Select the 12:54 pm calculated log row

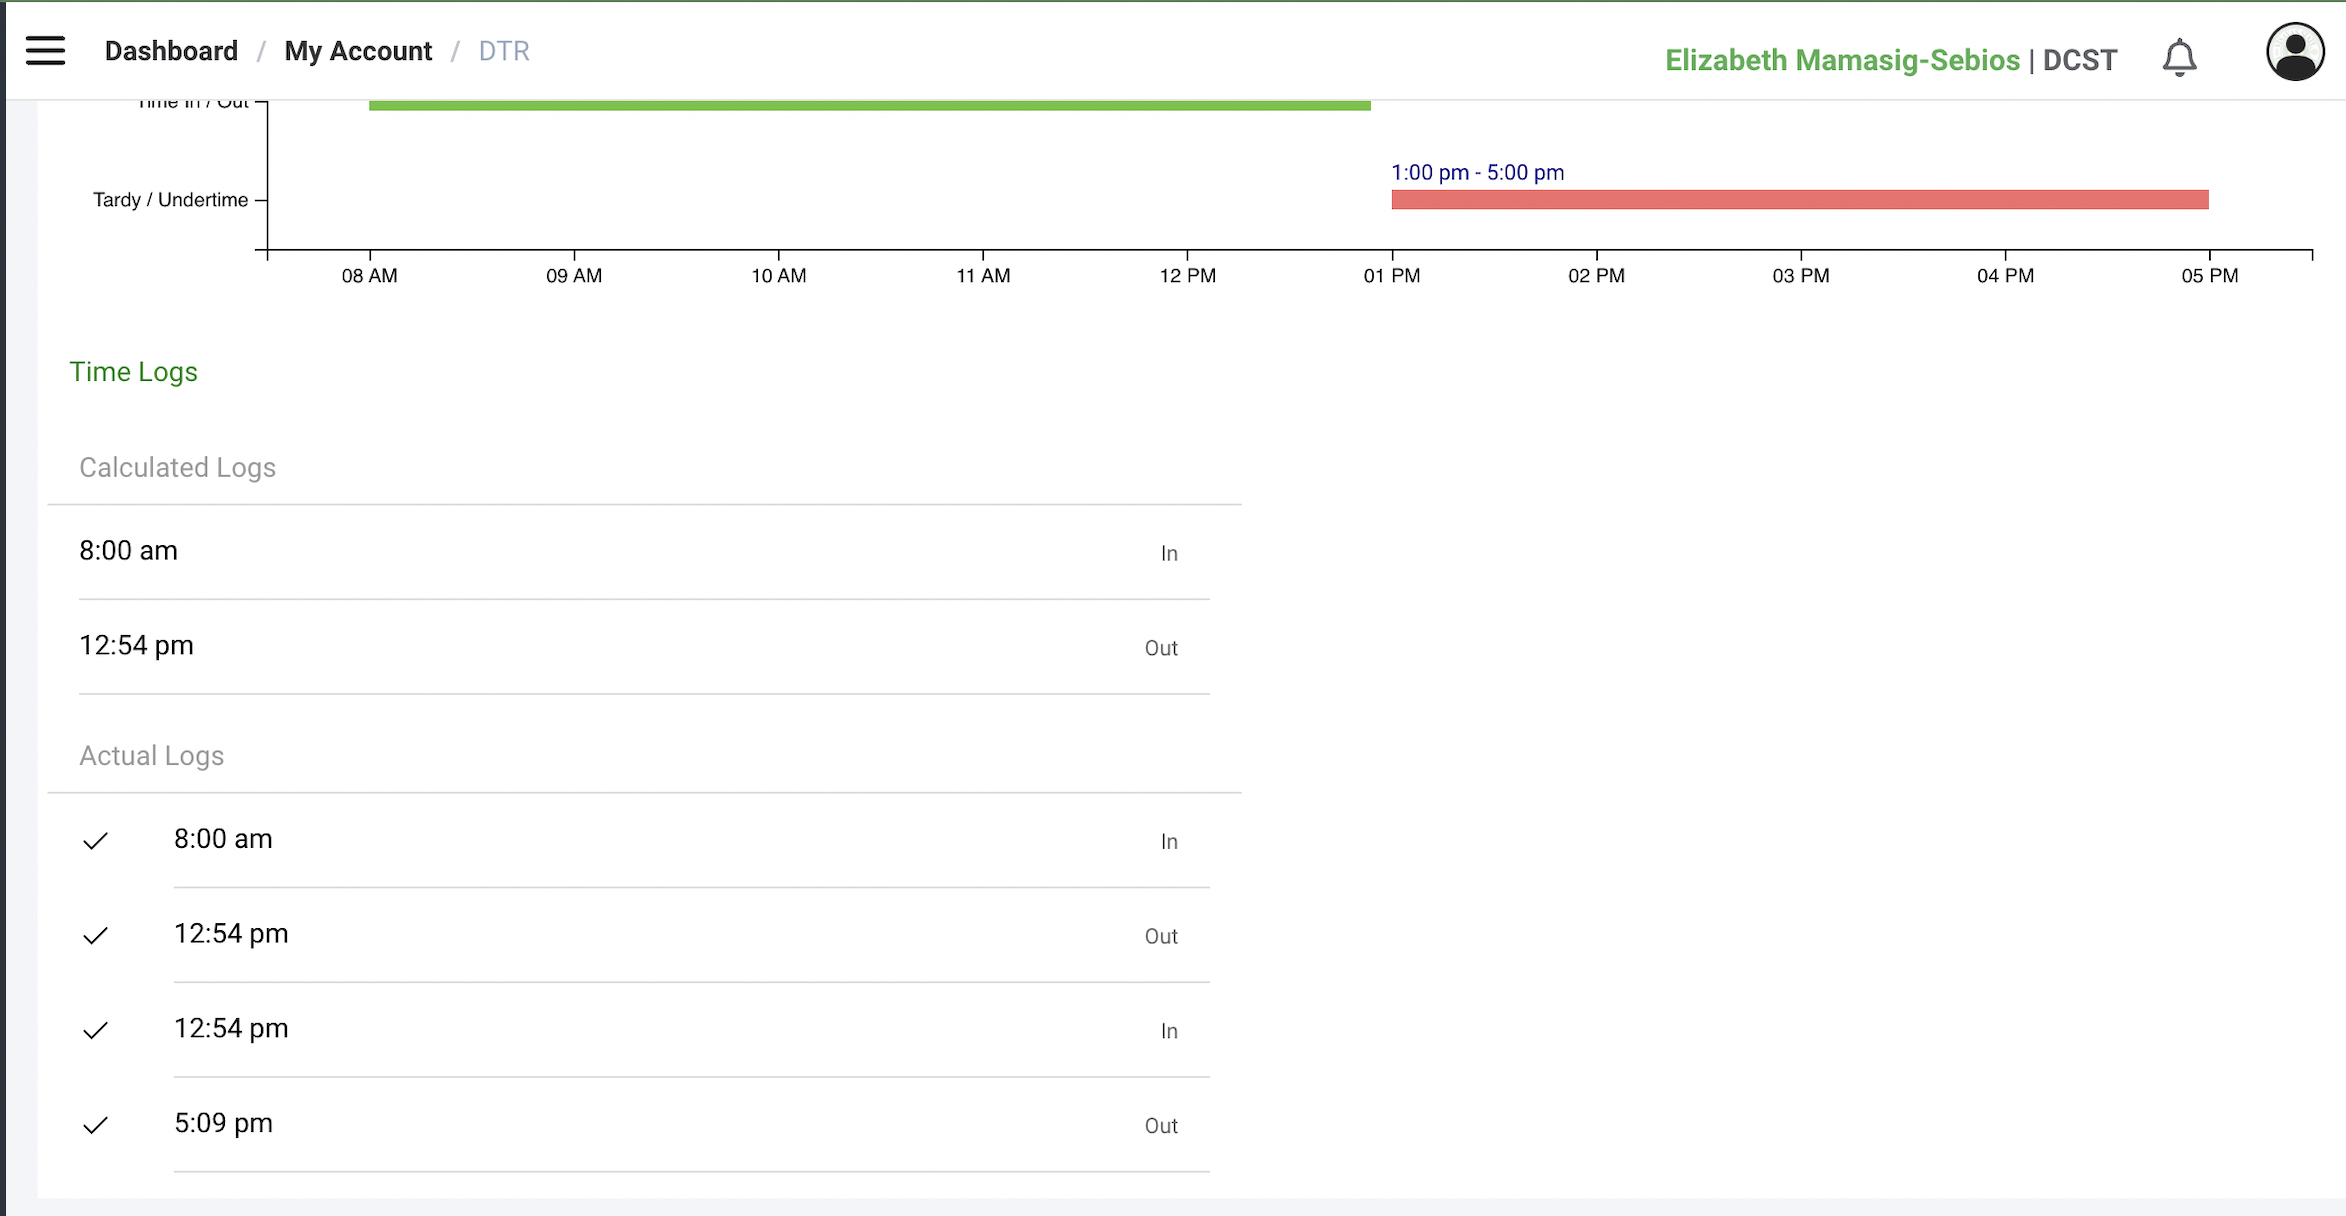[628, 647]
